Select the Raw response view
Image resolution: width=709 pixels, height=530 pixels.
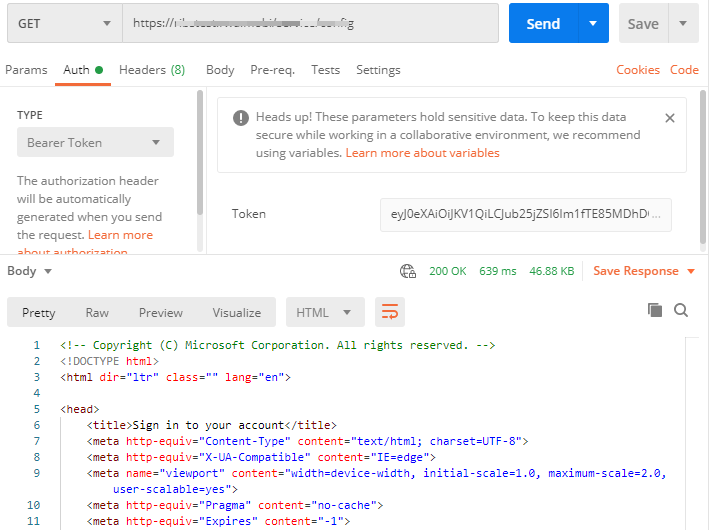97,312
